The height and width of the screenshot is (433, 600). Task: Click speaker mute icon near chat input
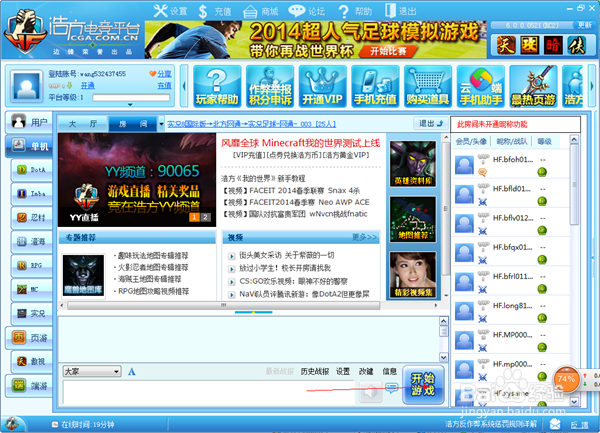[x=370, y=392]
